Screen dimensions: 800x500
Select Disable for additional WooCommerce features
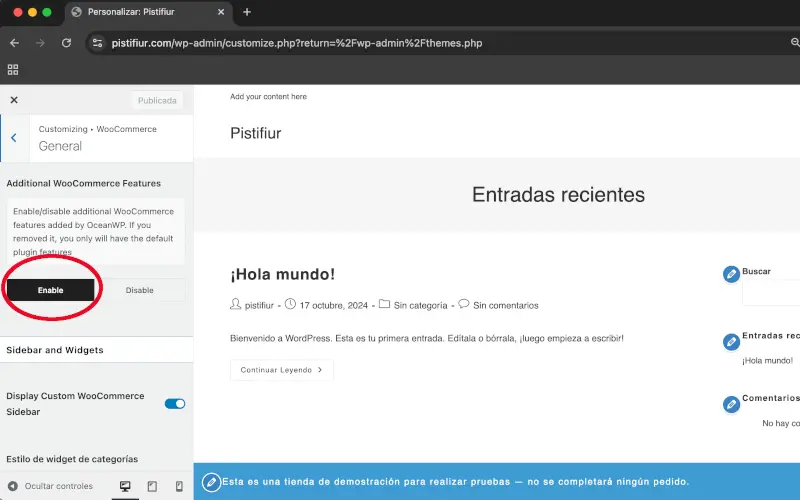click(139, 290)
